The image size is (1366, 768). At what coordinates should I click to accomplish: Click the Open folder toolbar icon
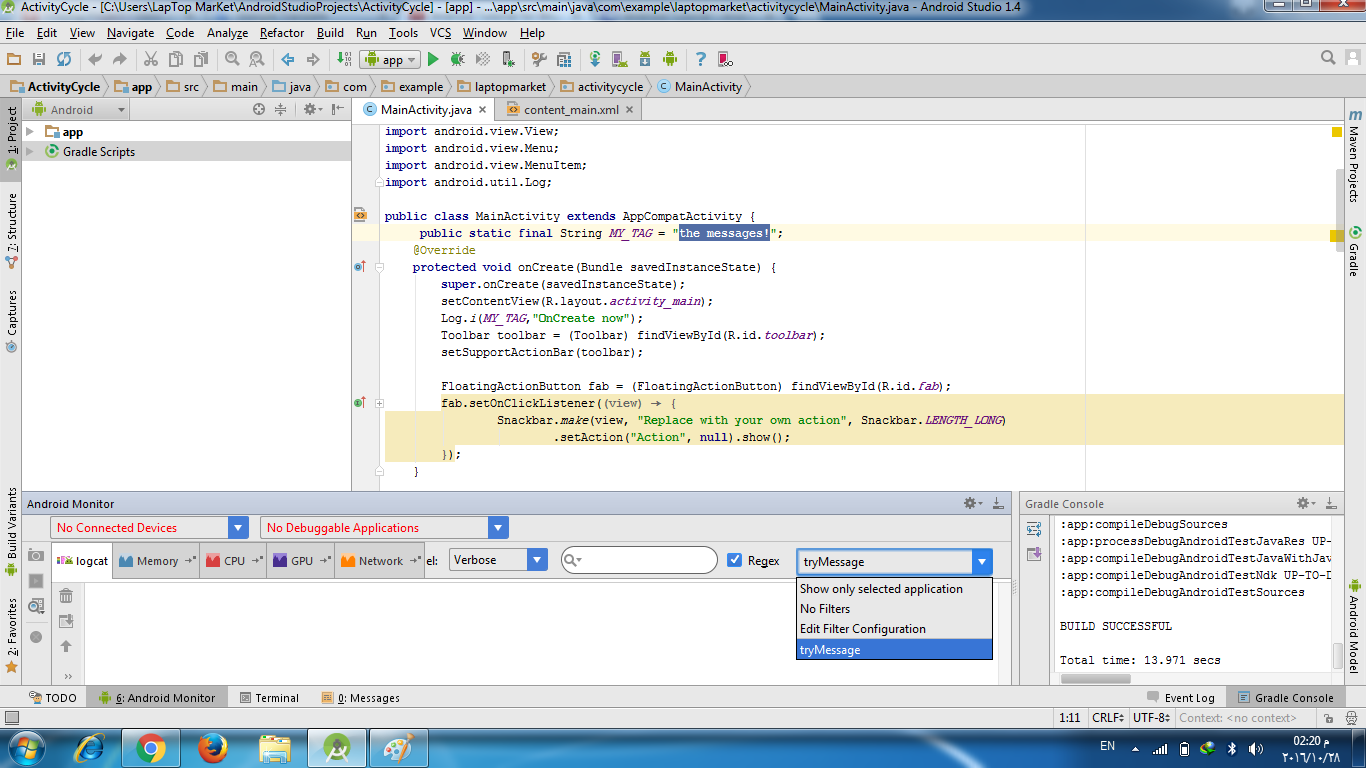click(12, 59)
